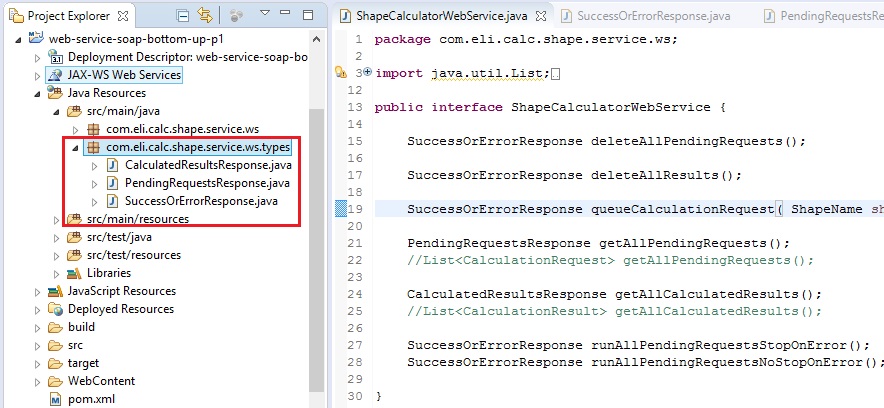Viewport: 884px width, 408px height.
Task: Click deleteAllPendingRequests() on line 15
Action: pos(699,141)
